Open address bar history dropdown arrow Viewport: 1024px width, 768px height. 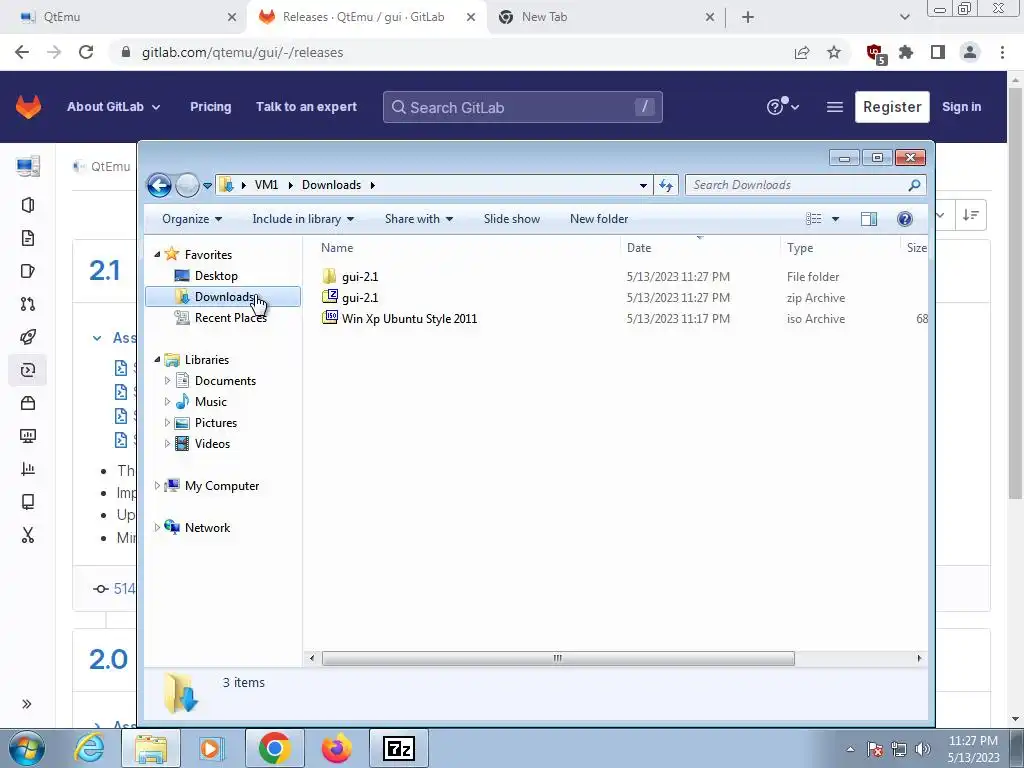click(643, 185)
